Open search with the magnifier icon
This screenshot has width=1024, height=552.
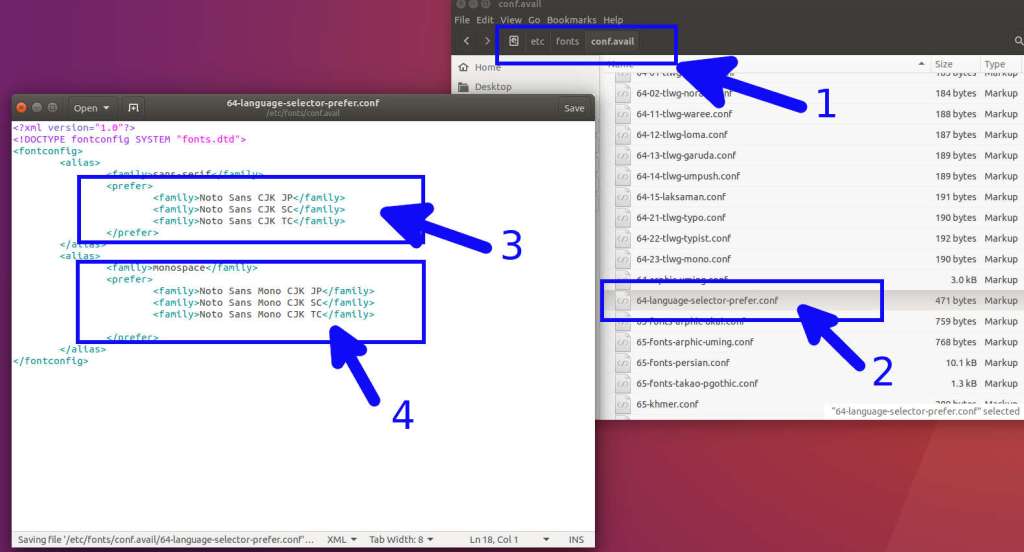(x=1018, y=41)
